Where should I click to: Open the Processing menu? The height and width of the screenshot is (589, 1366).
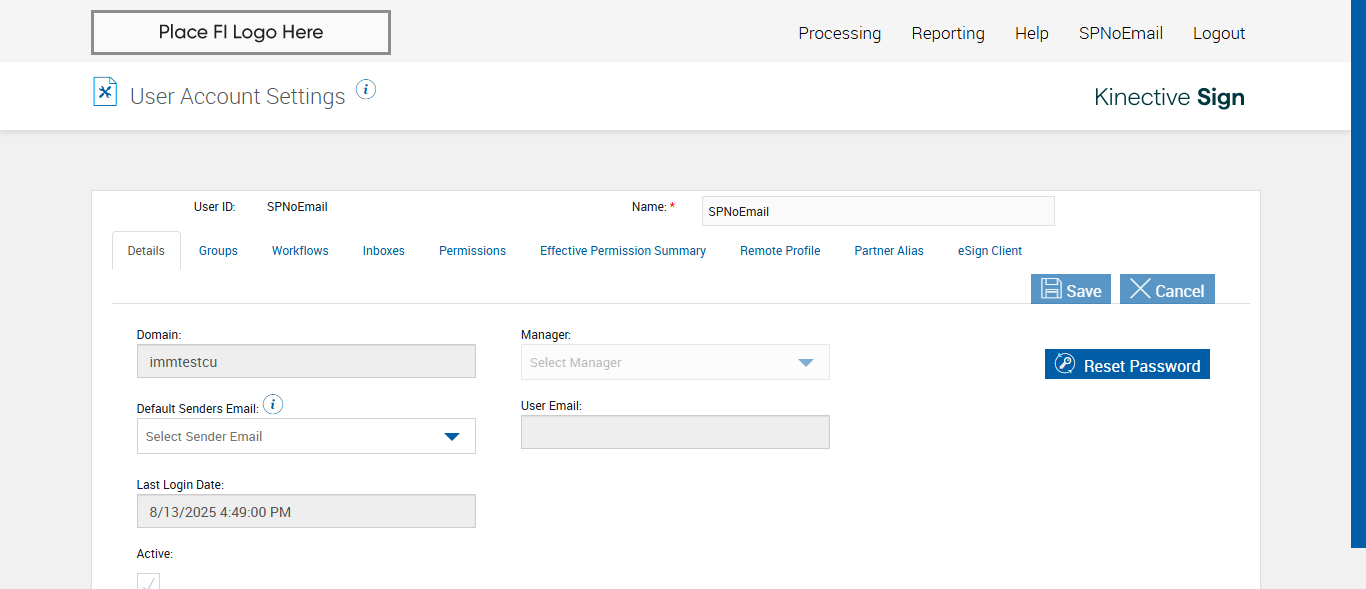pyautogui.click(x=839, y=33)
